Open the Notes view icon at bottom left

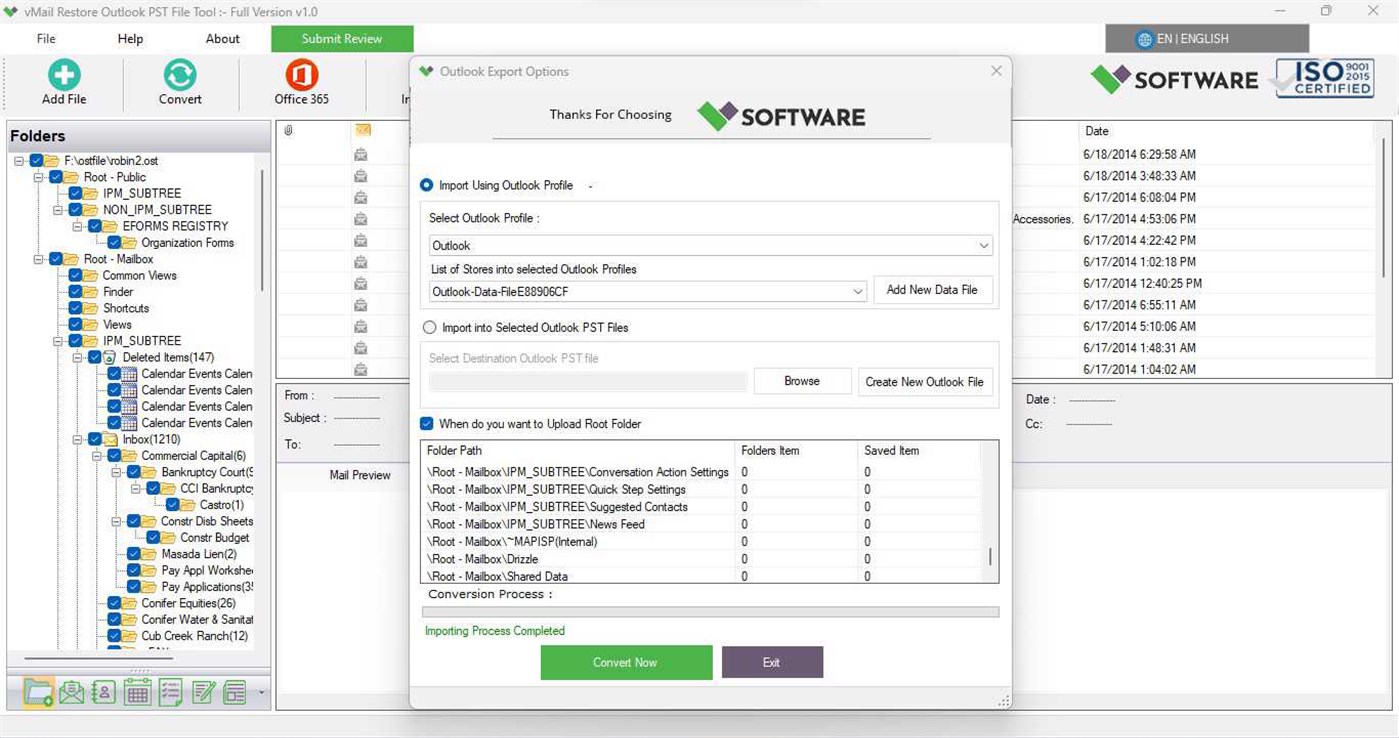(236, 691)
